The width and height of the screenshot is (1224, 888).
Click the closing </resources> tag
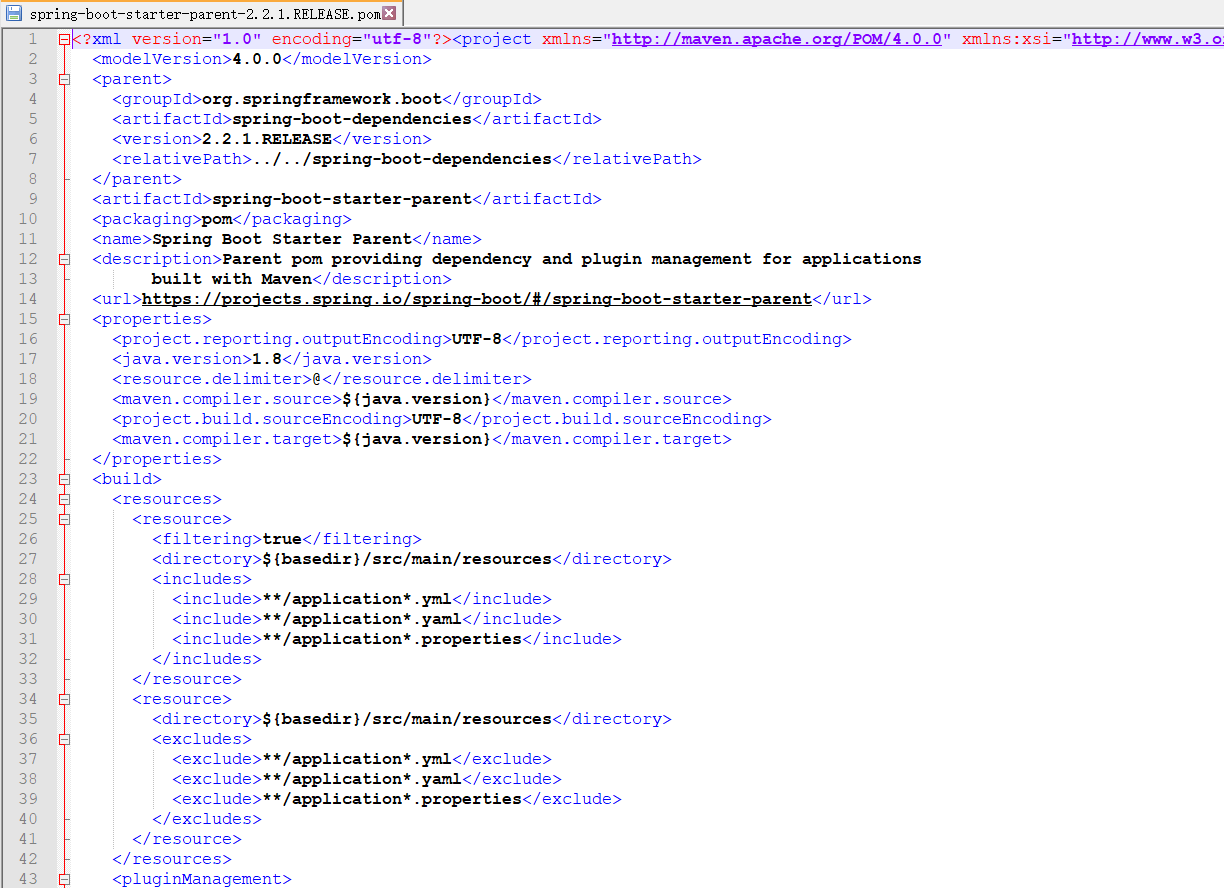pyautogui.click(x=172, y=859)
